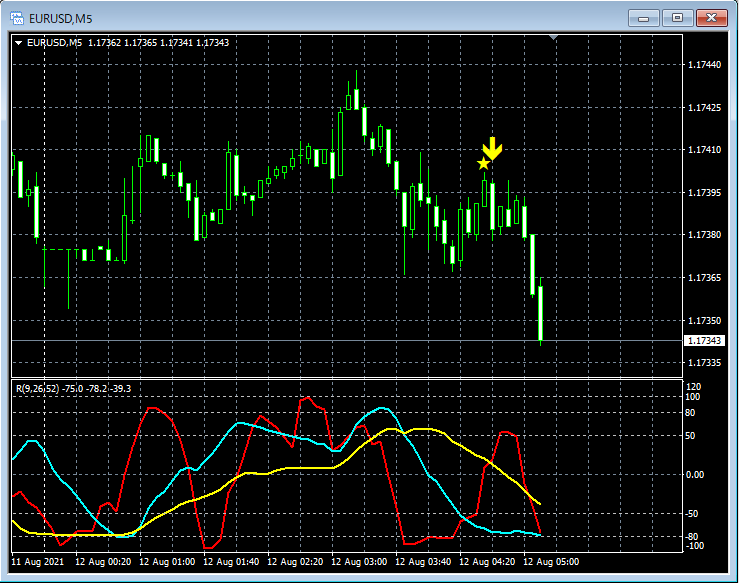Click the 12 Aug 01:40 time label

pos(231,562)
